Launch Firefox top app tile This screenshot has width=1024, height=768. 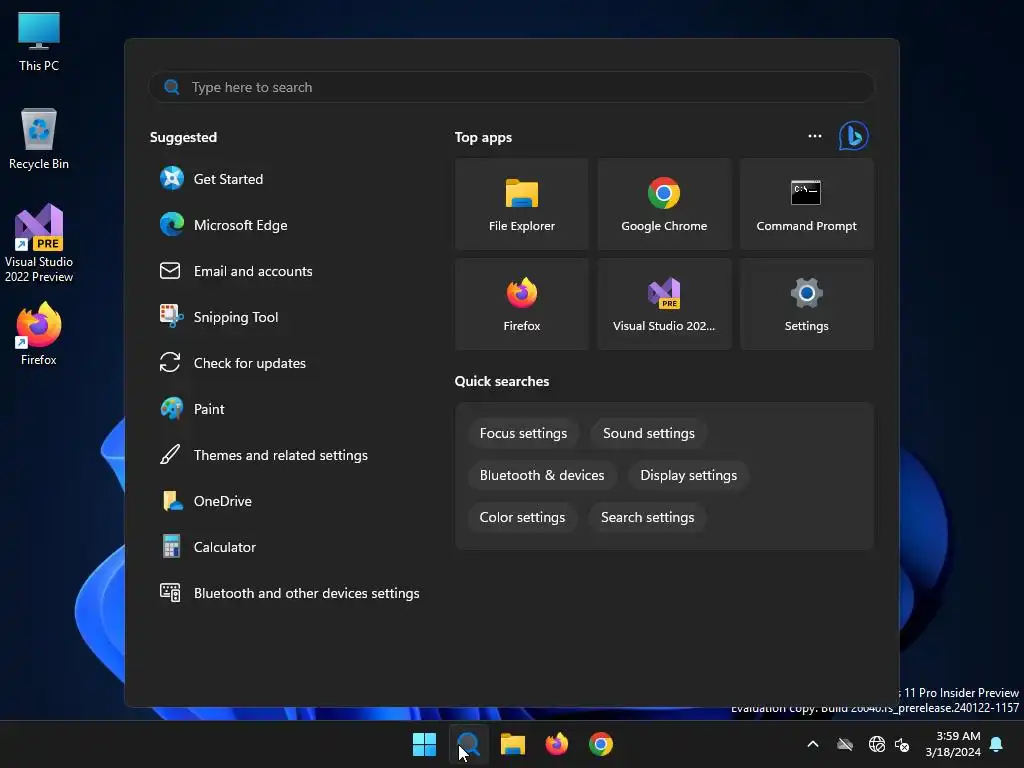(522, 304)
